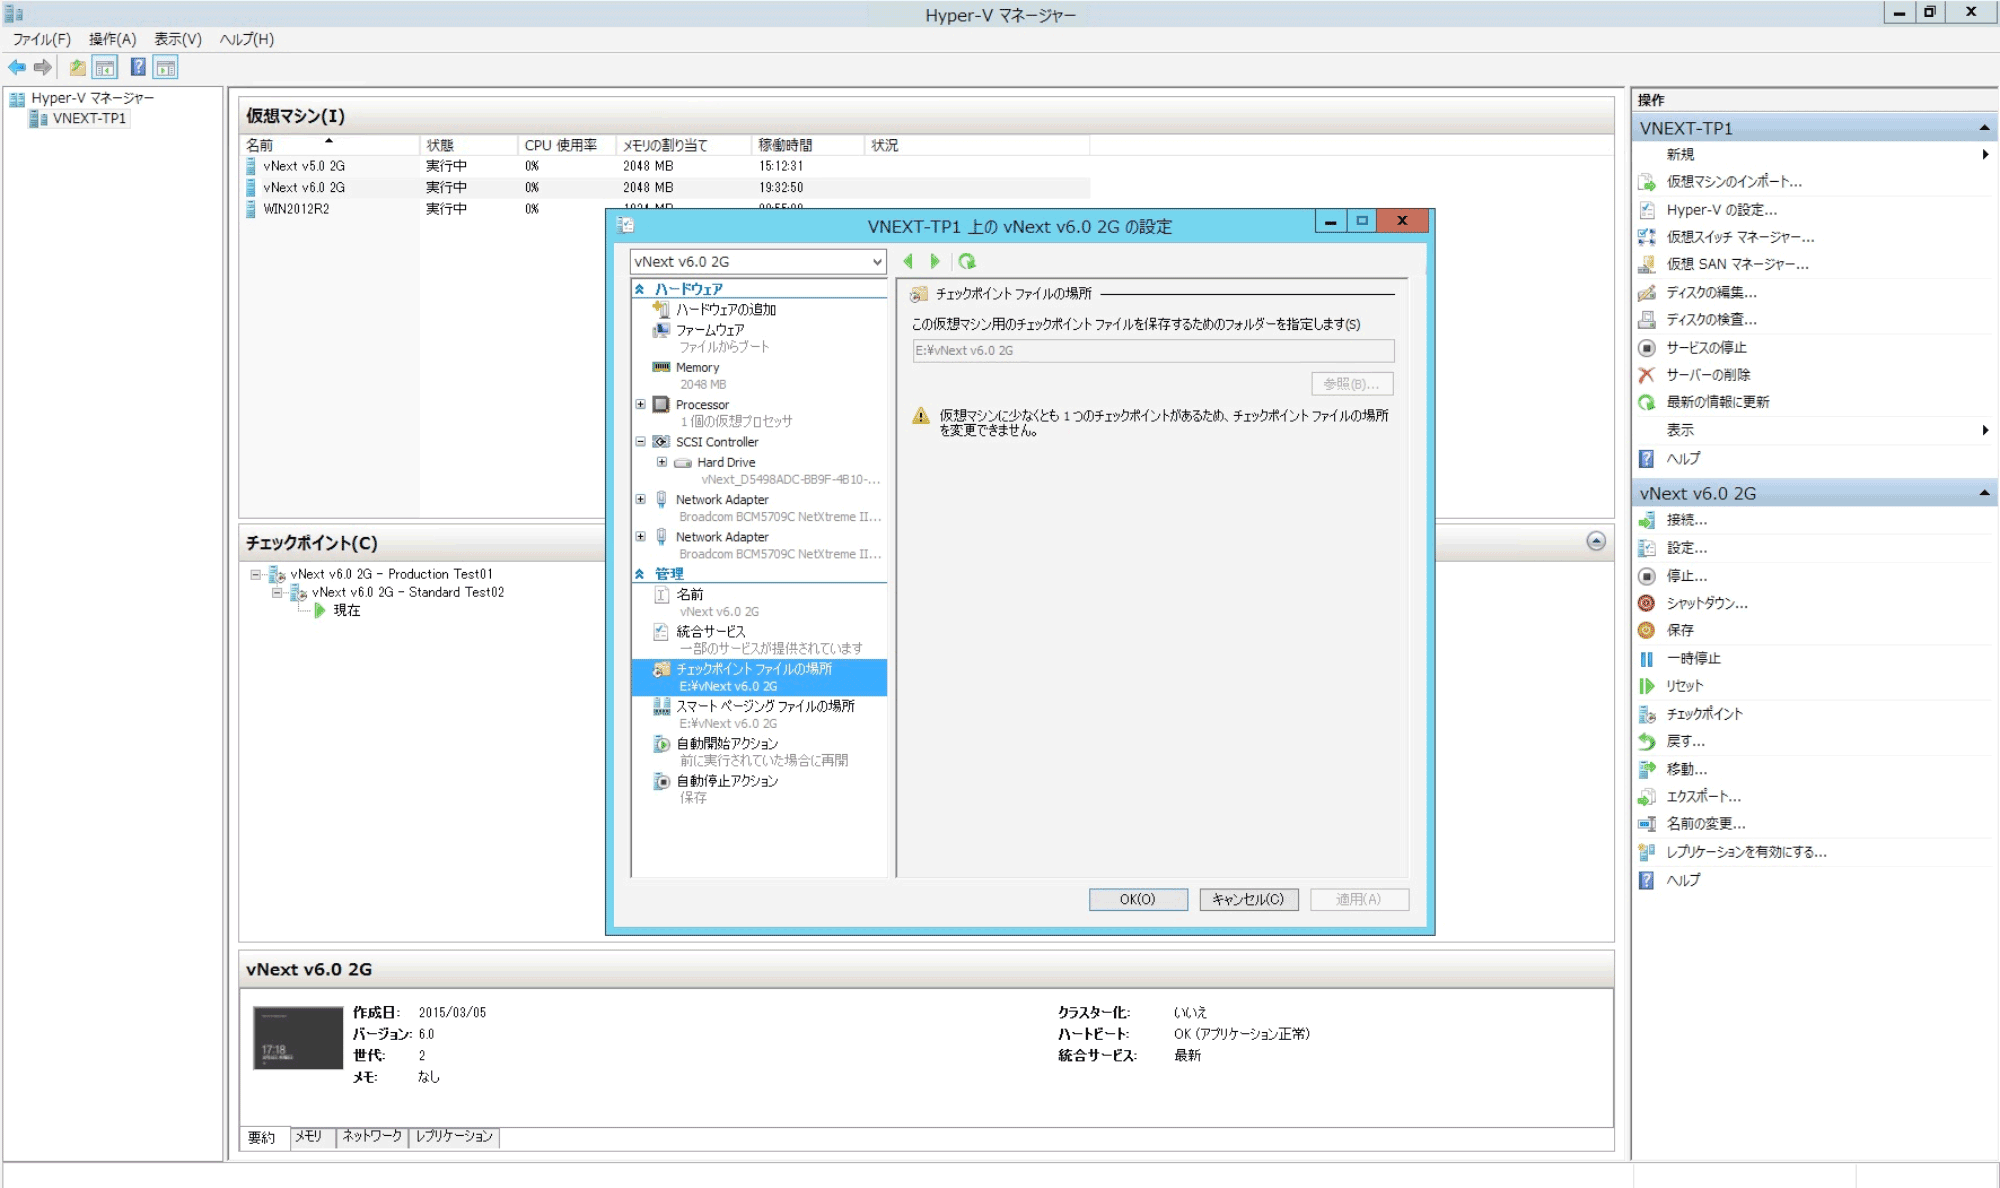Select 自動開始アクション item

pos(726,744)
